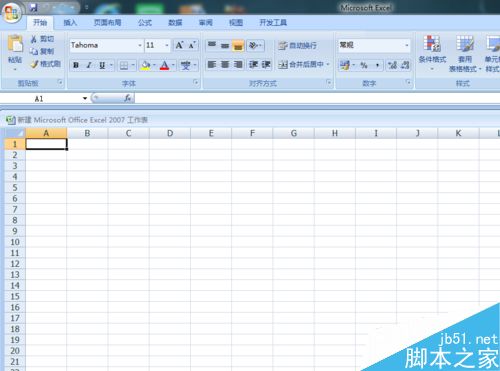Open number format 常规 dropdown
This screenshot has height=371, width=500.
[x=407, y=45]
